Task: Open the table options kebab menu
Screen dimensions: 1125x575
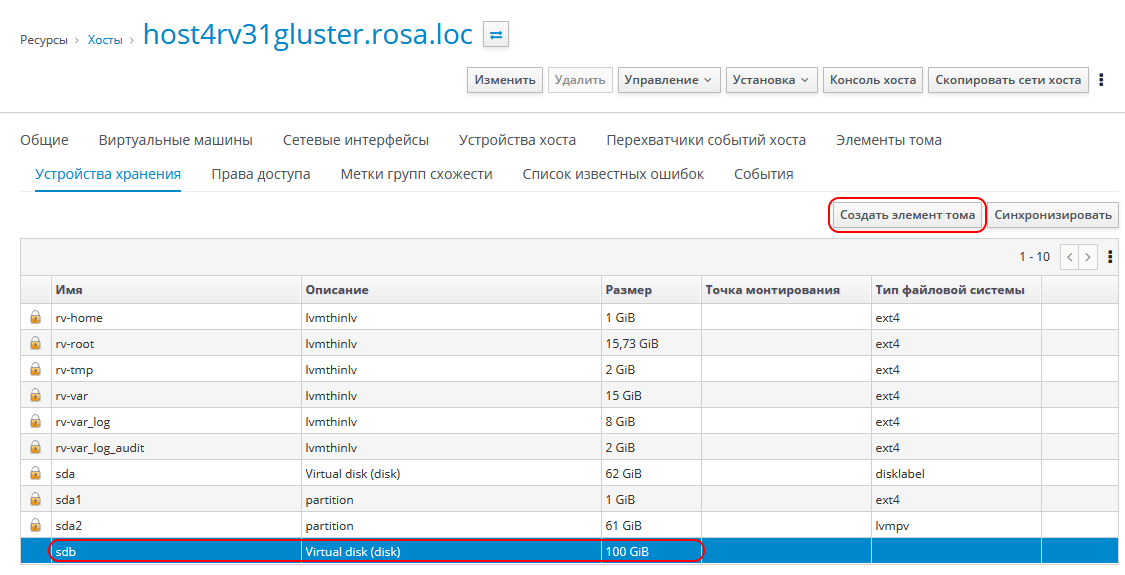Action: [1110, 257]
